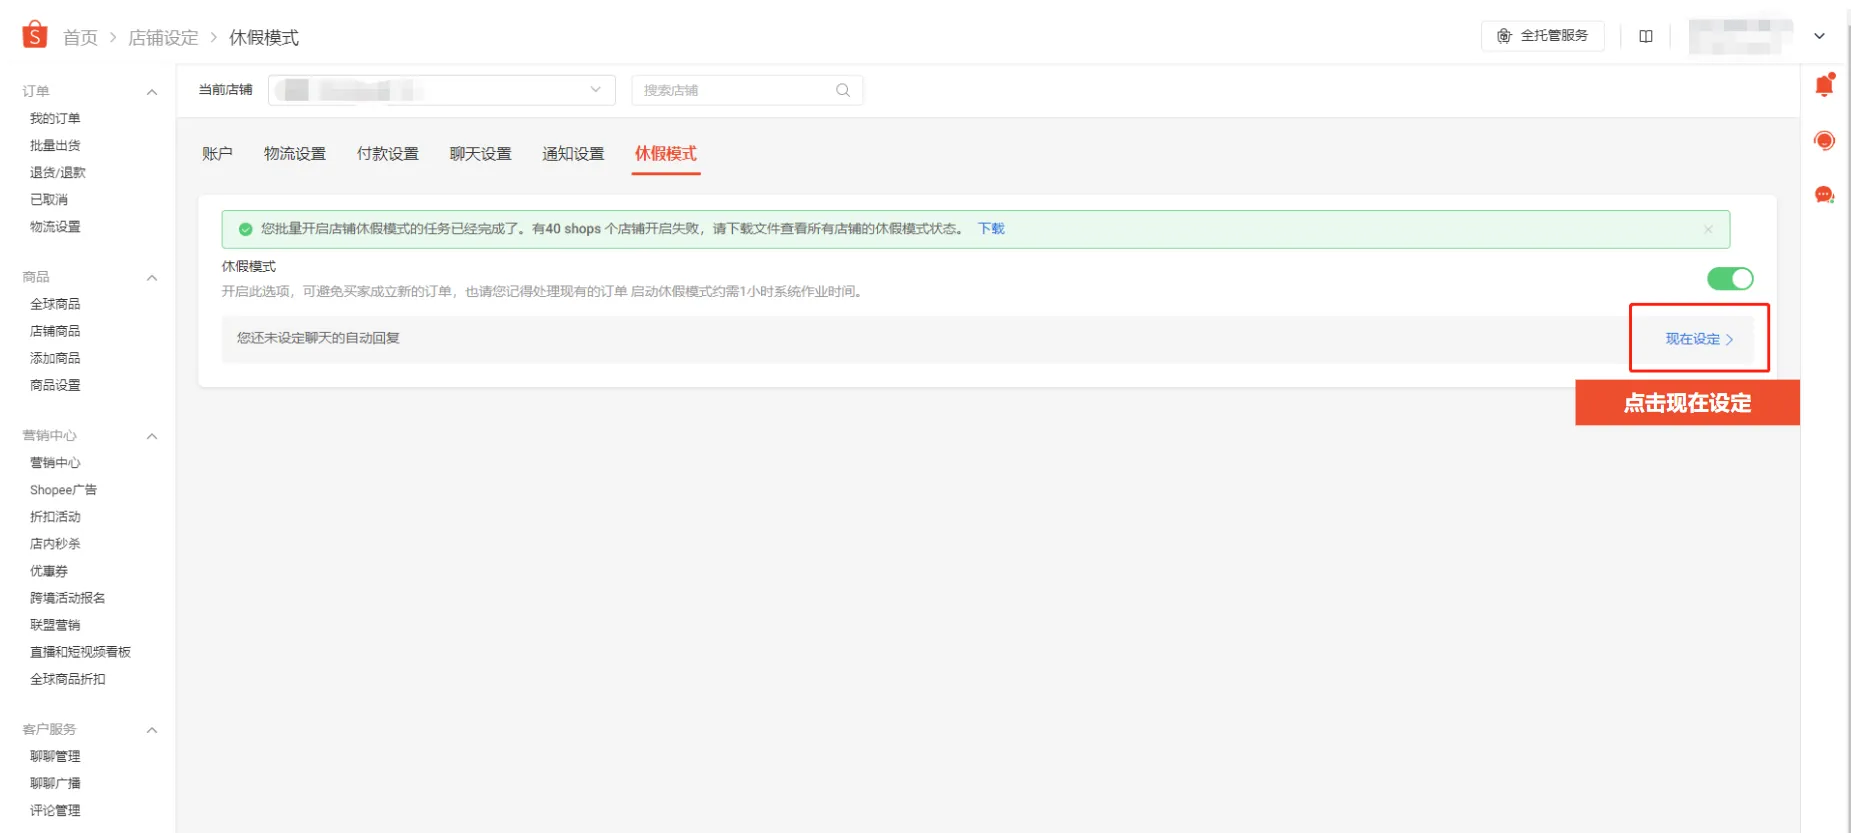
Task: Click the 全托管服务 button
Action: tap(1543, 36)
